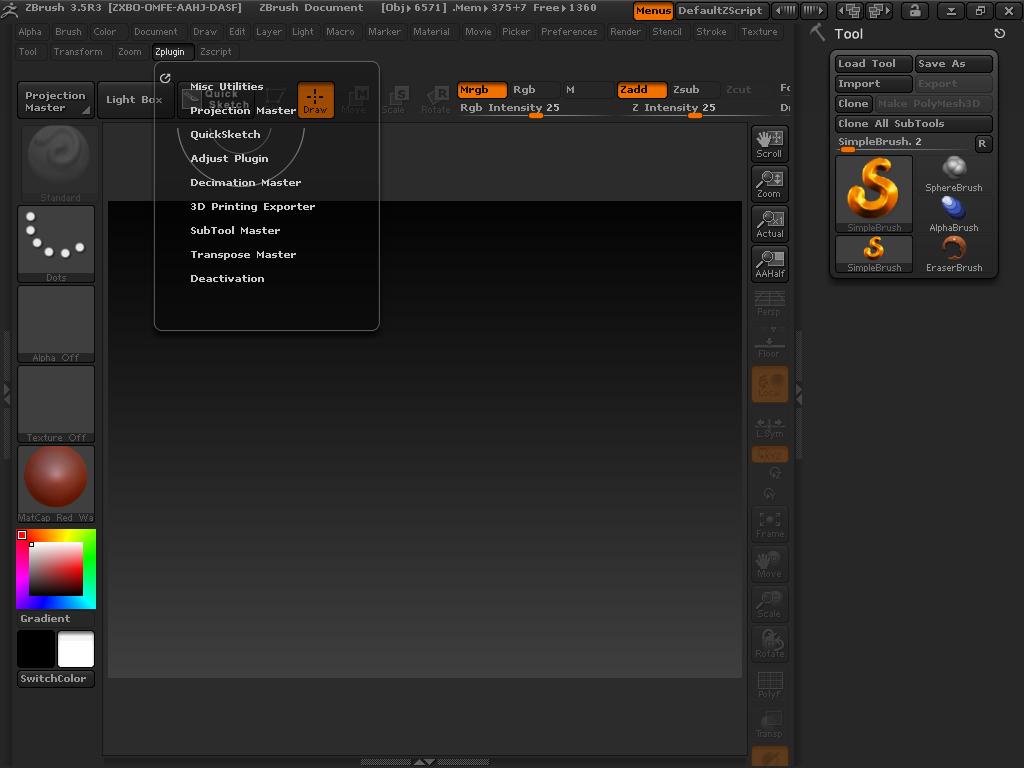The width and height of the screenshot is (1024, 768).
Task: Click the Clone All SubTools button
Action: pyautogui.click(x=914, y=123)
